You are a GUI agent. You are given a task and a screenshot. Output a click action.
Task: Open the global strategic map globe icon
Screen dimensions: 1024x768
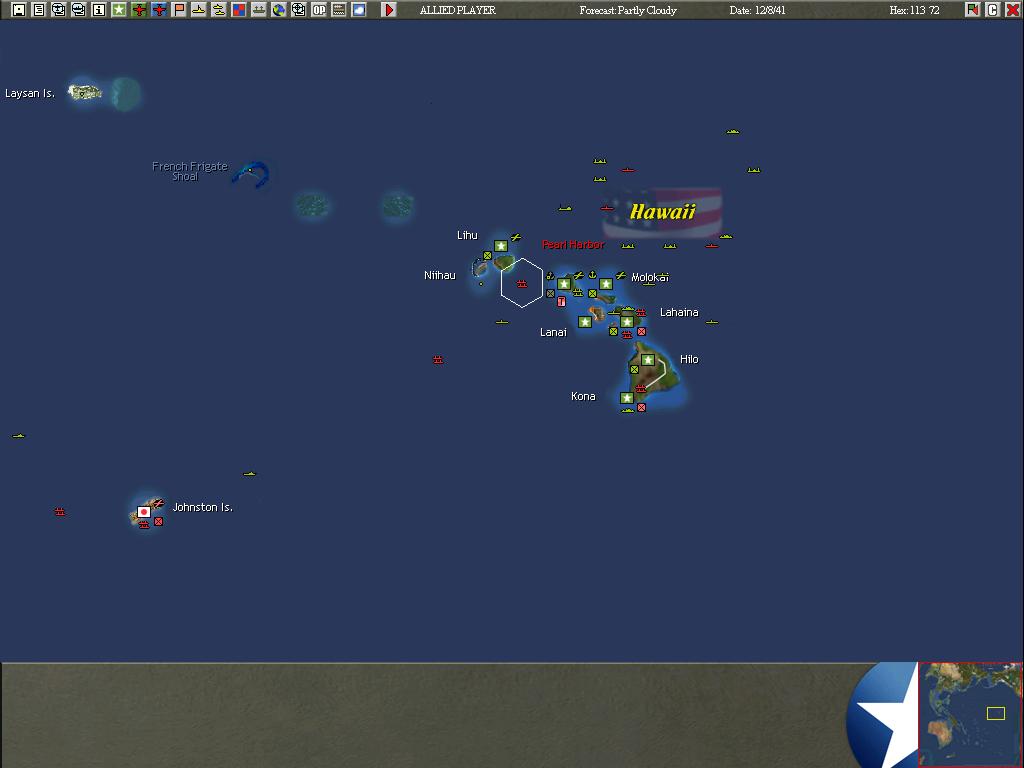click(x=277, y=9)
